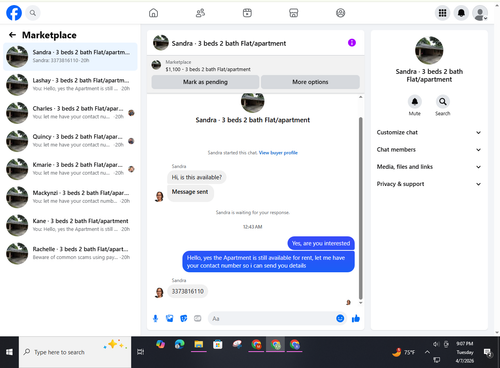This screenshot has width=500, height=368.
Task: Choose a GIF icon
Action: pos(198,319)
